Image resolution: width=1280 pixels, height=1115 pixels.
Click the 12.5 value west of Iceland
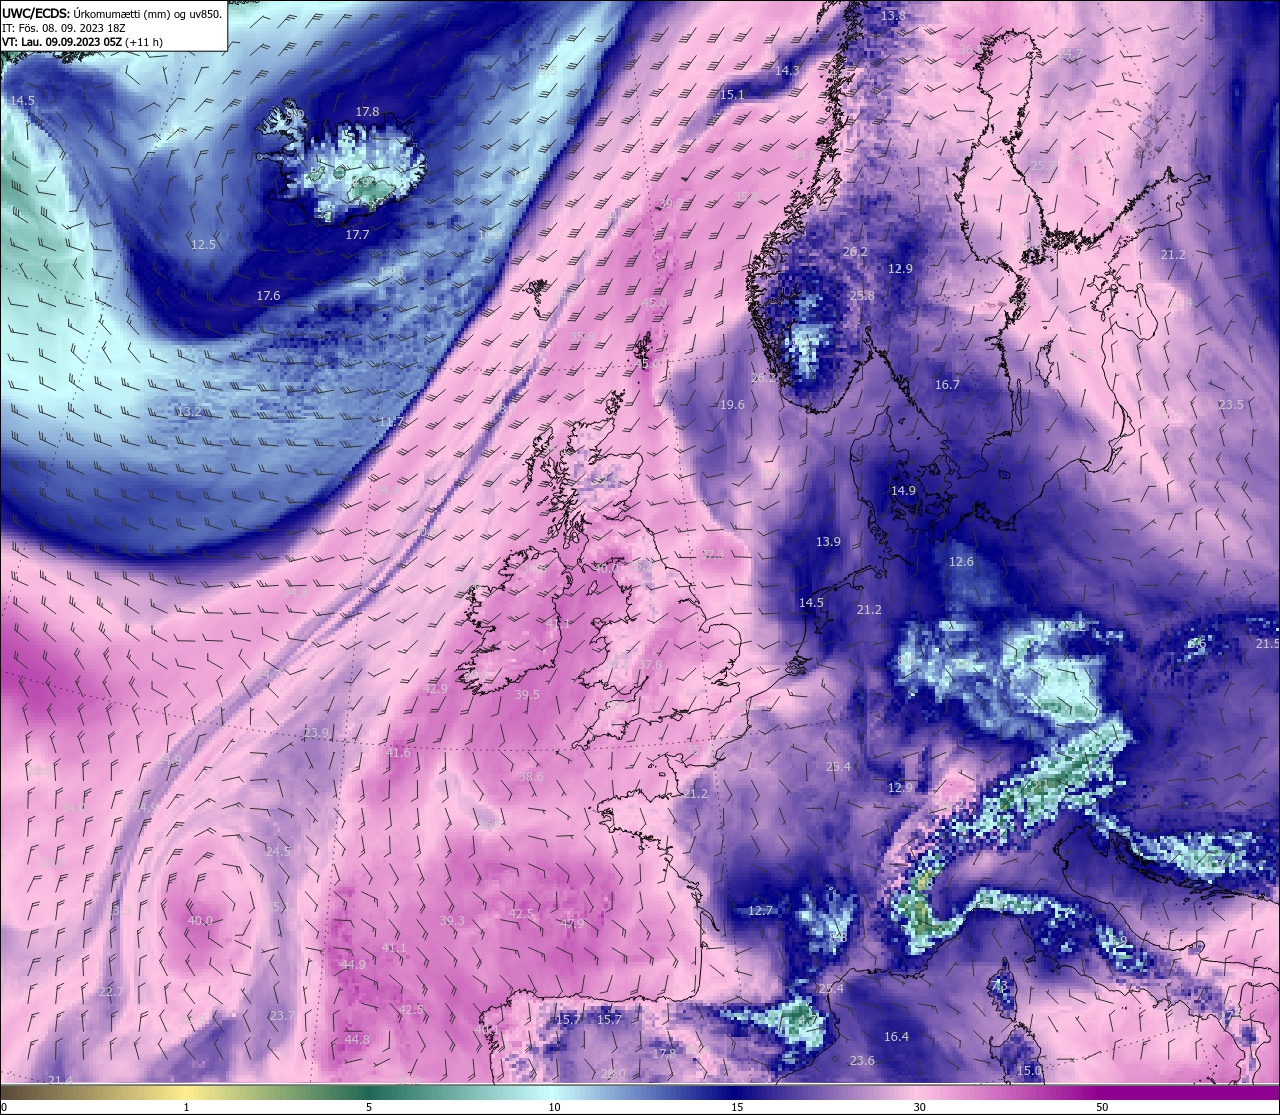point(203,244)
